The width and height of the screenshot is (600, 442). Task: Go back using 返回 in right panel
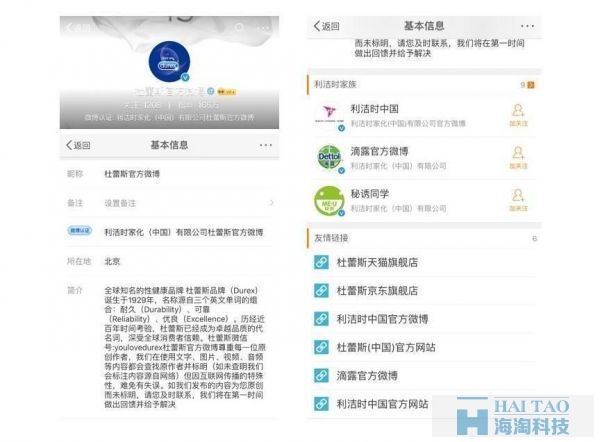click(326, 26)
